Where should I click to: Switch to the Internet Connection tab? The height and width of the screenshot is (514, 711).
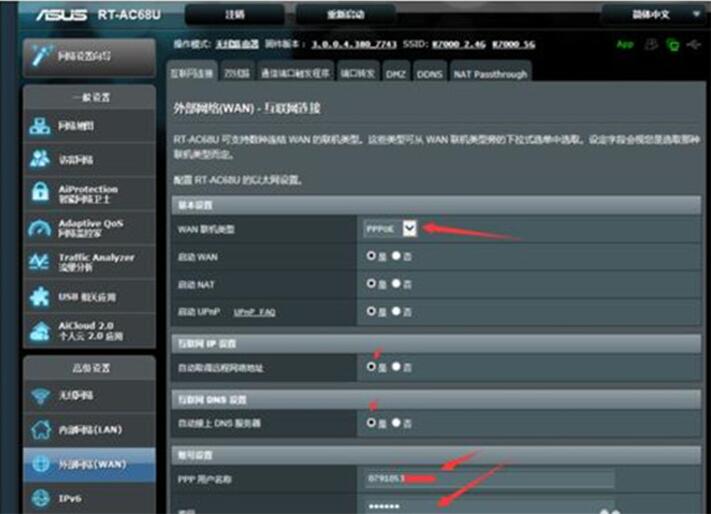[x=192, y=73]
